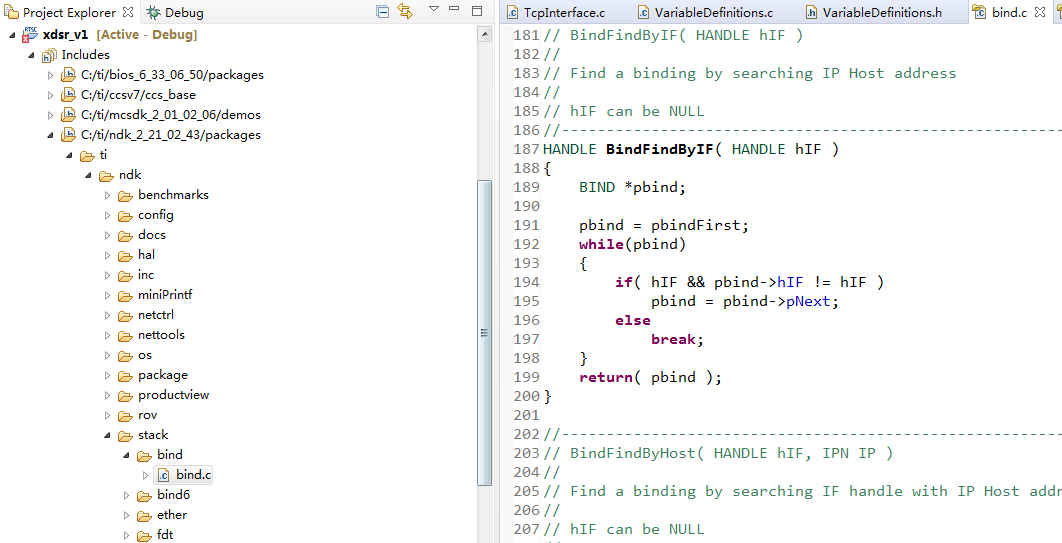Click the ndk_2_21_02_43 include folder icon
Screen dimensions: 1062x543
(x=68, y=135)
